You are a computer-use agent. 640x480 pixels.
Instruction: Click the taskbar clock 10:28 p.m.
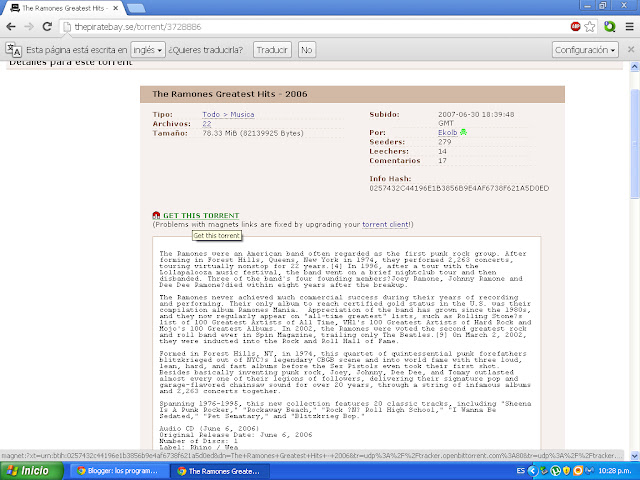coord(615,471)
